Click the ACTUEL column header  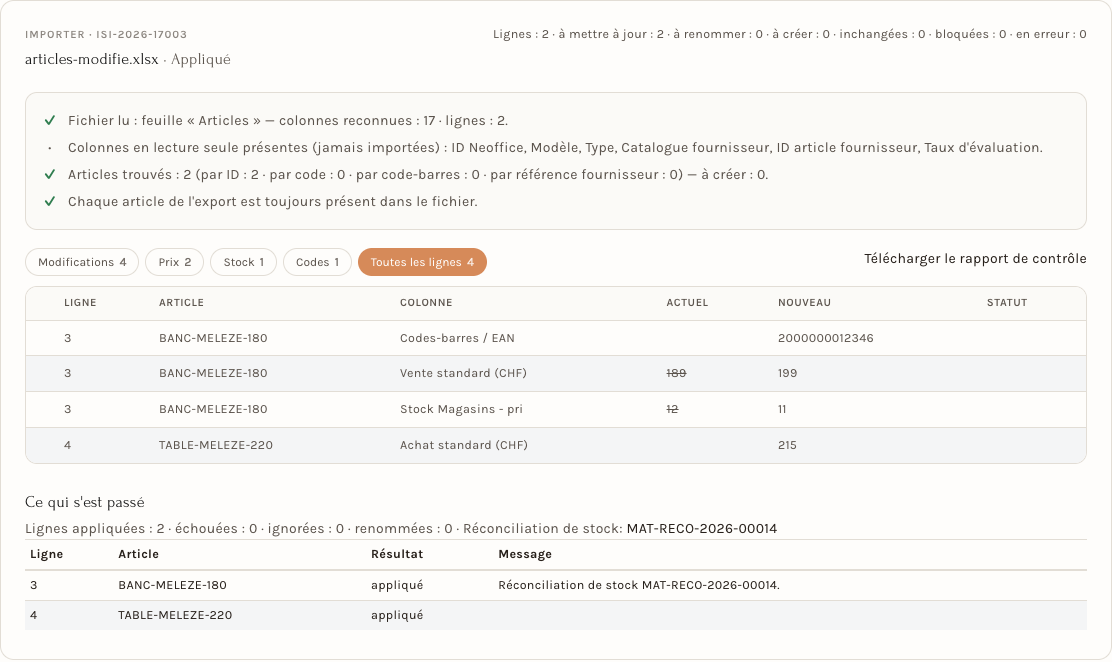[x=687, y=303]
